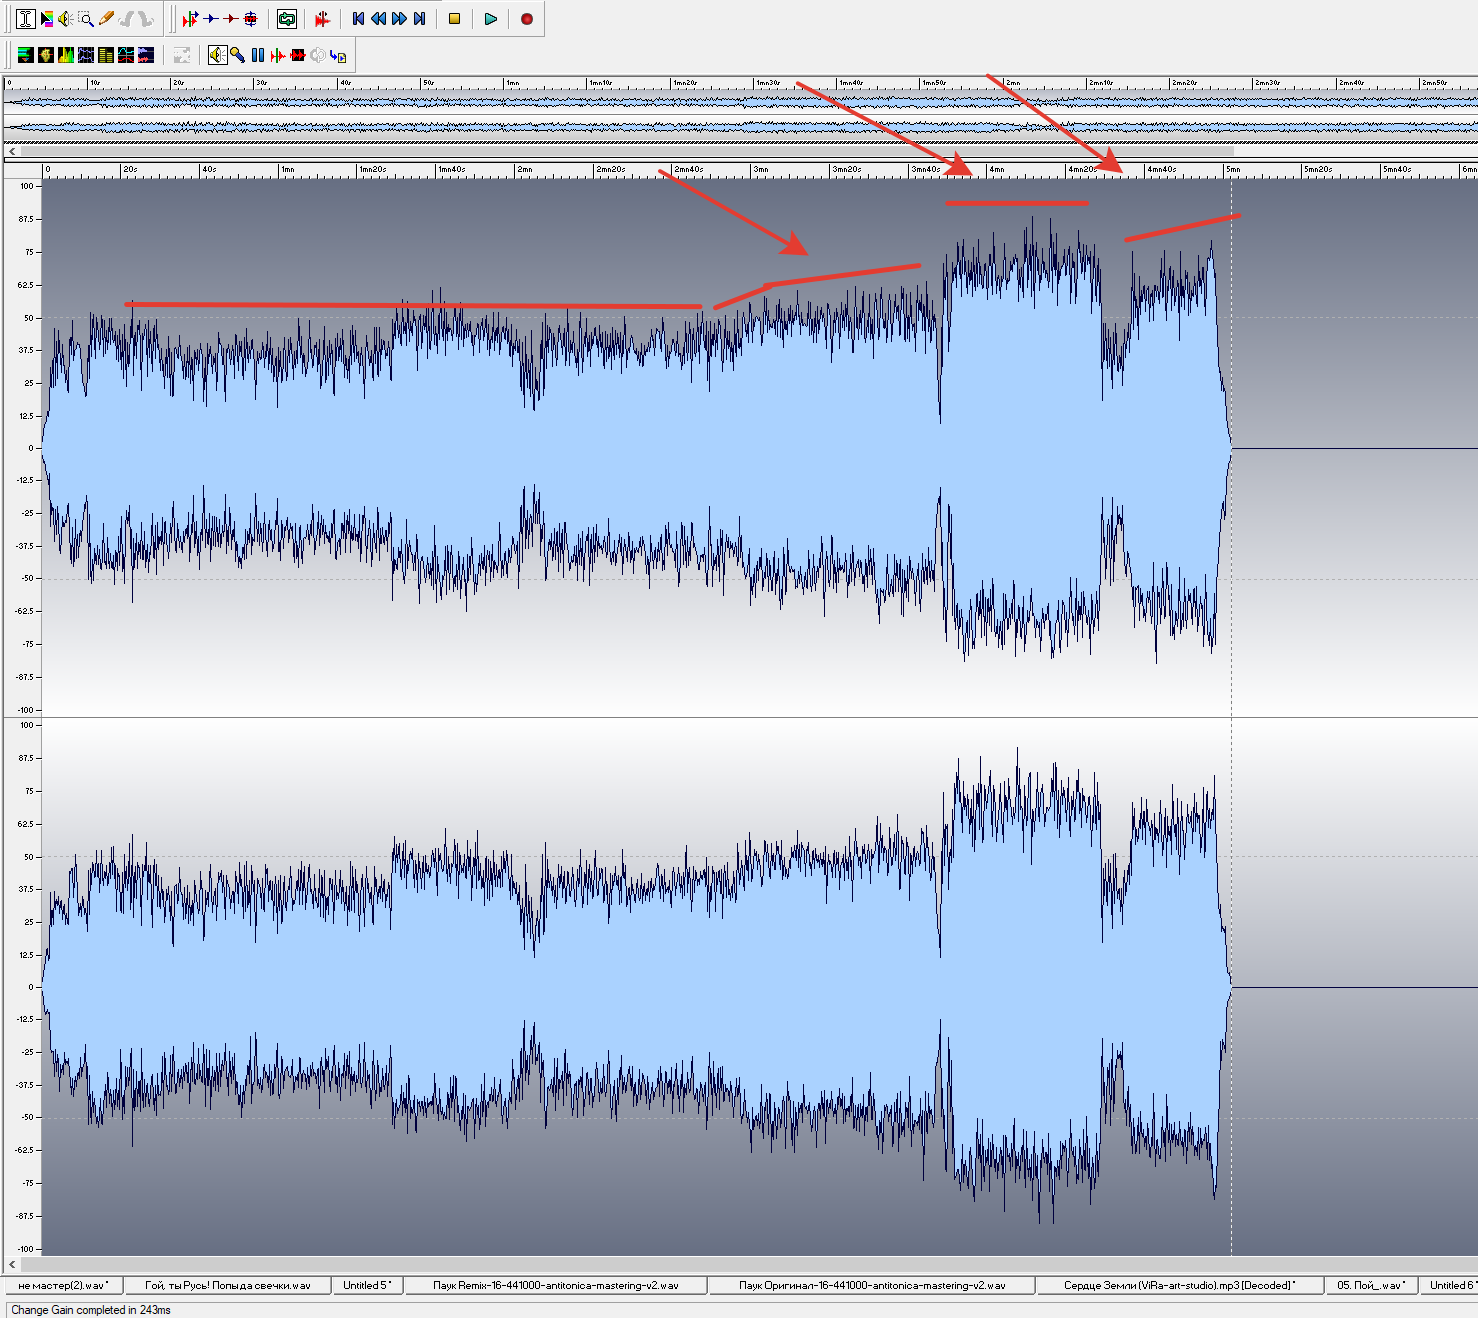Image resolution: width=1478 pixels, height=1318 pixels.
Task: Click the 4mn mark on time ruler
Action: point(996,170)
